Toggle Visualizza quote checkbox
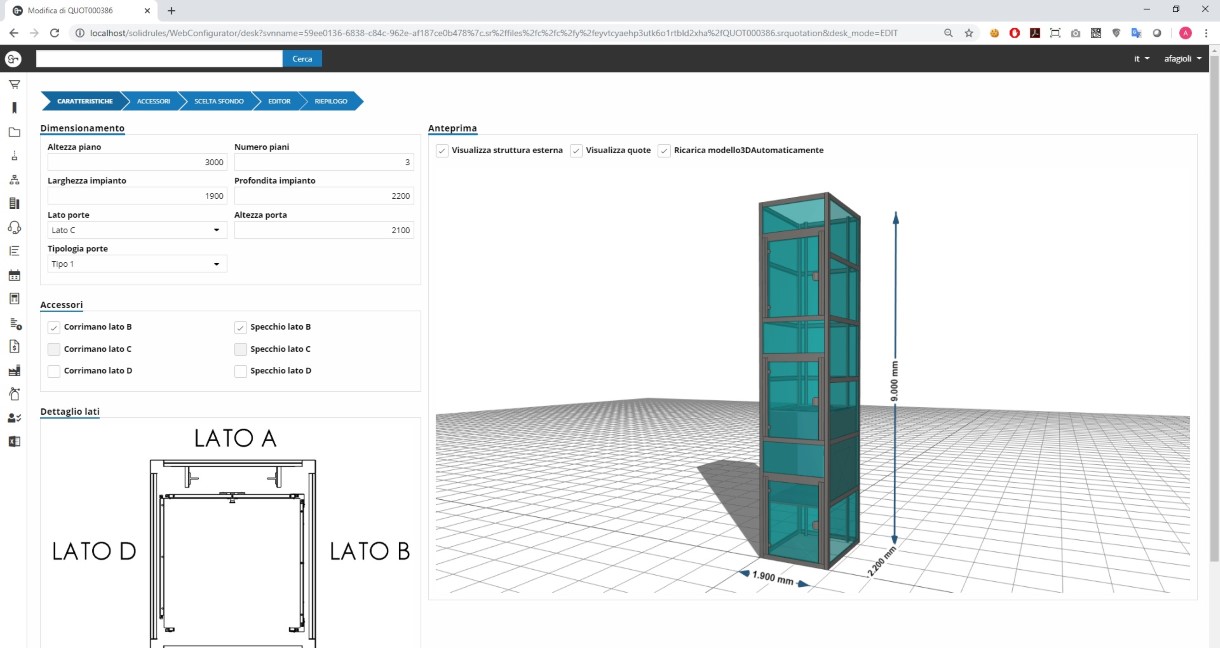 point(576,150)
